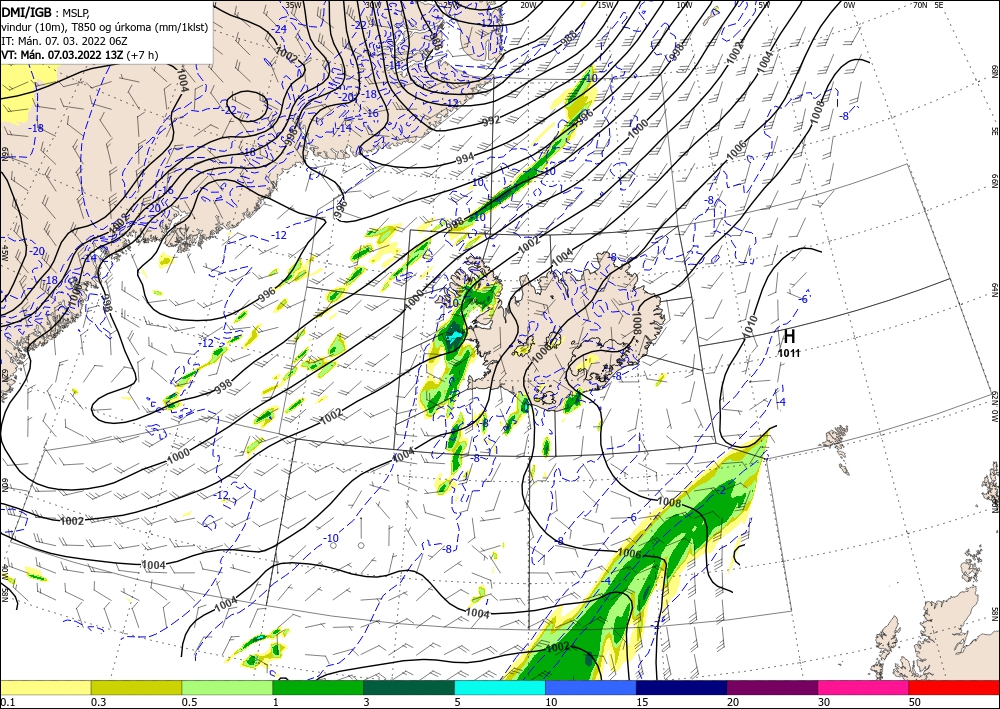Click the '50' legend scale value
The image size is (1000, 709).
point(915,702)
